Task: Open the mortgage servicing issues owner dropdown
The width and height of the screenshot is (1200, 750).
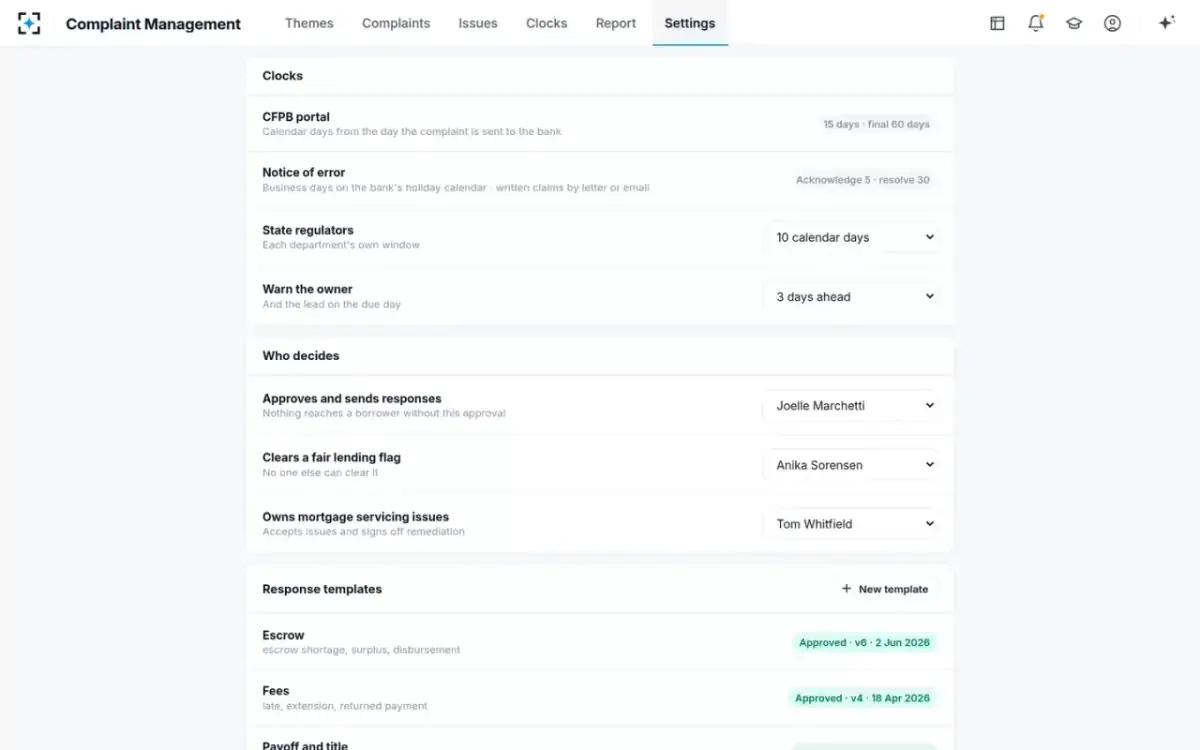Action: [853, 524]
